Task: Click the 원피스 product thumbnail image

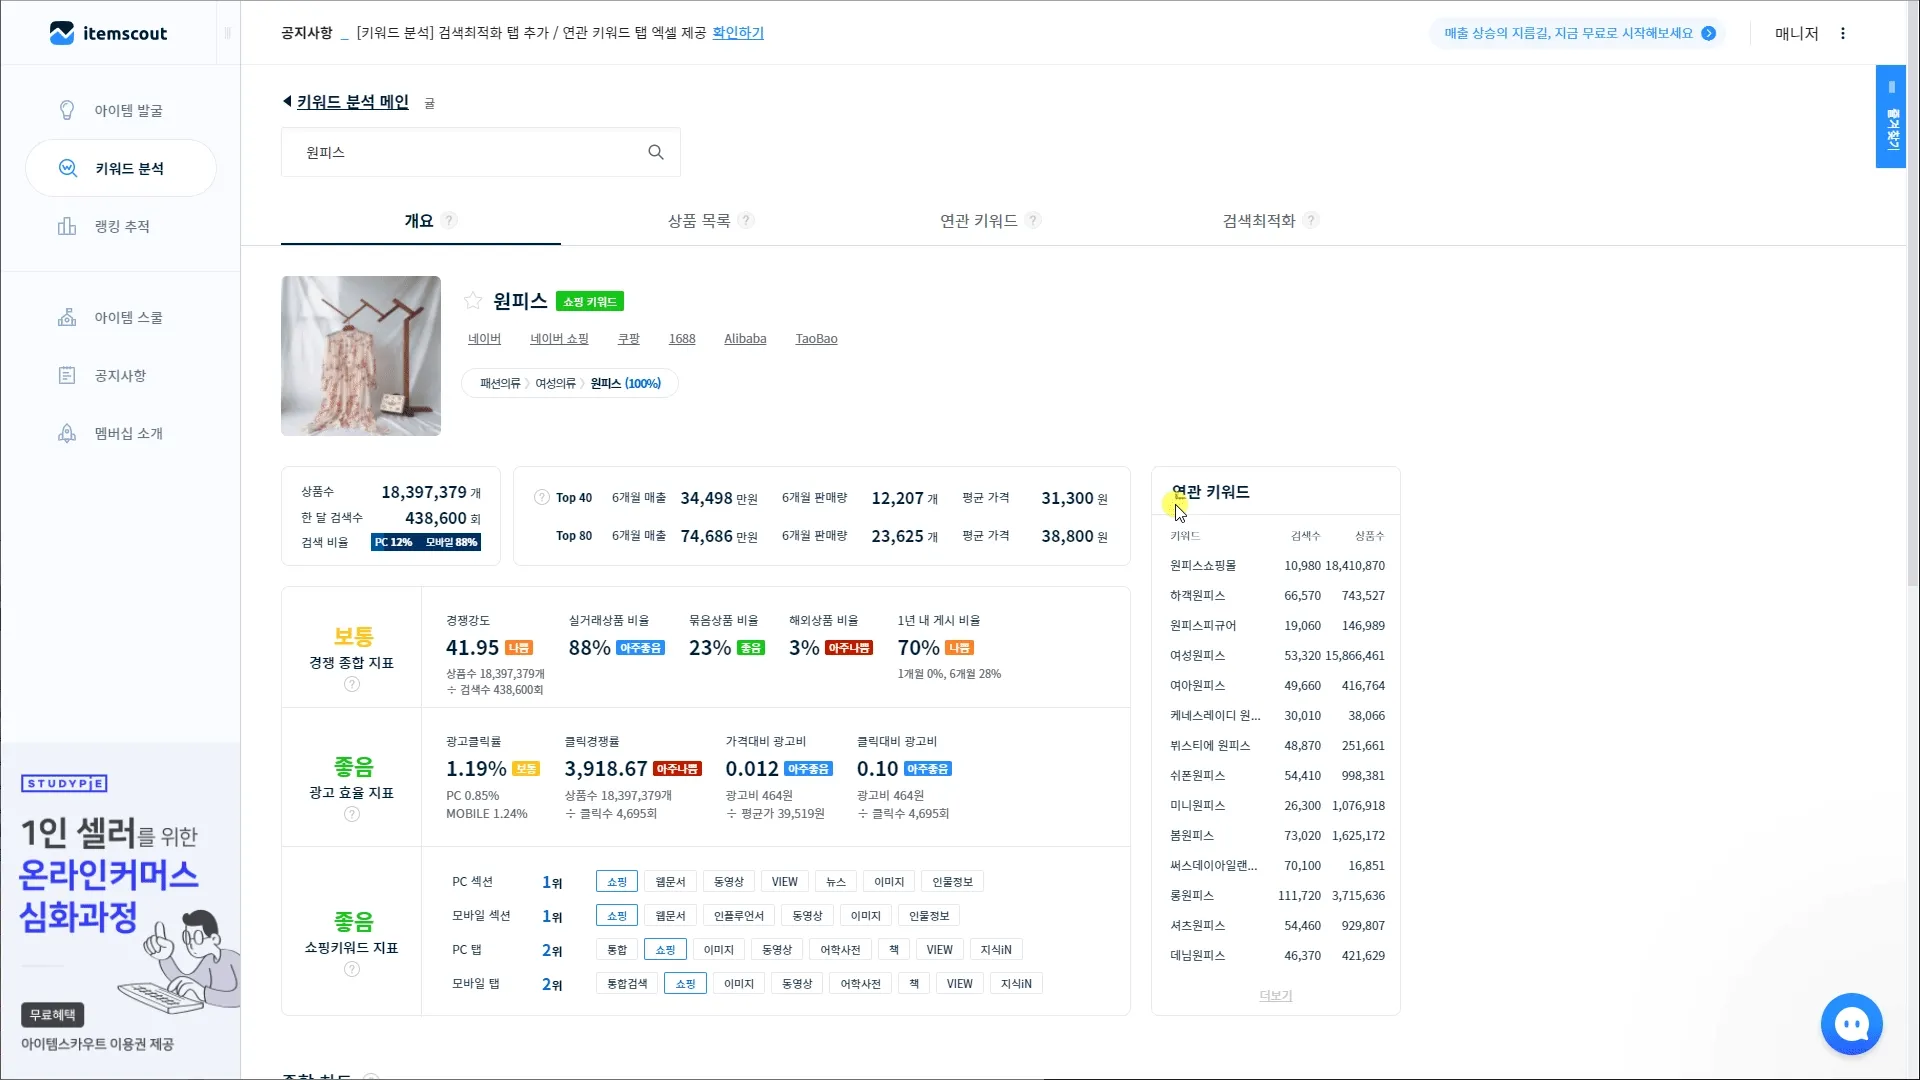Action: click(x=361, y=356)
